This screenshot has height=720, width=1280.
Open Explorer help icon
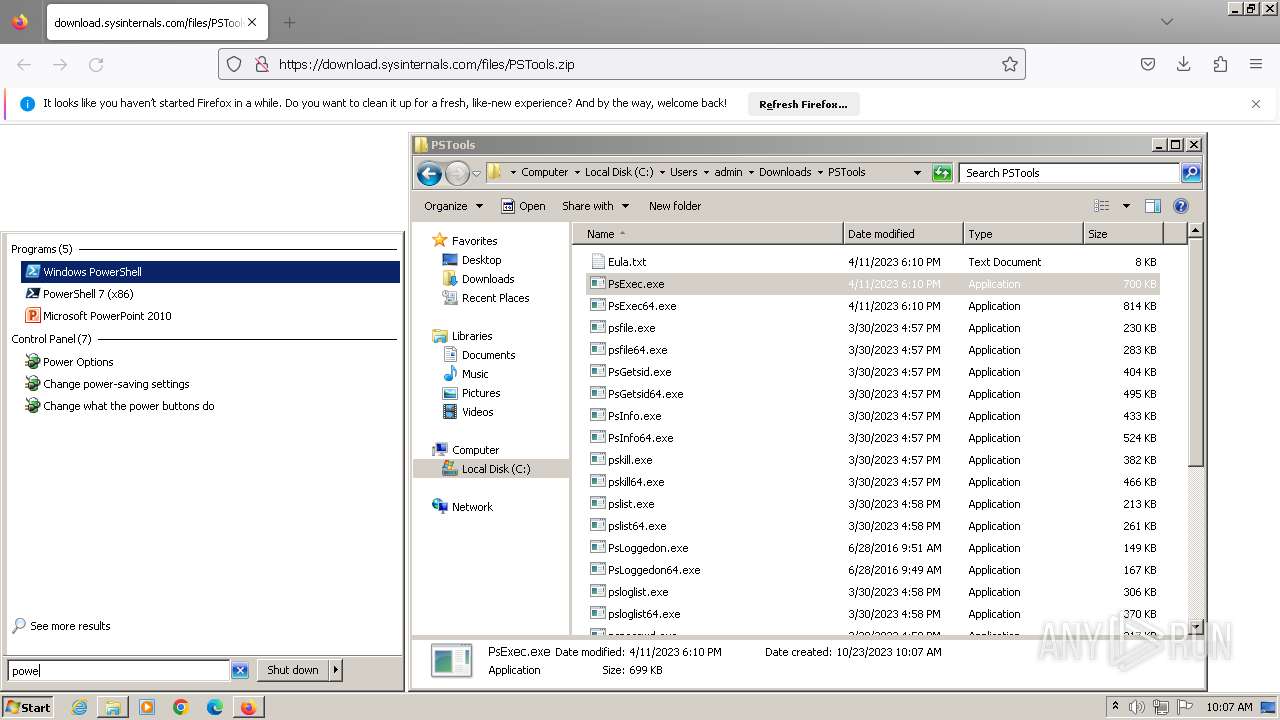[x=1181, y=206]
